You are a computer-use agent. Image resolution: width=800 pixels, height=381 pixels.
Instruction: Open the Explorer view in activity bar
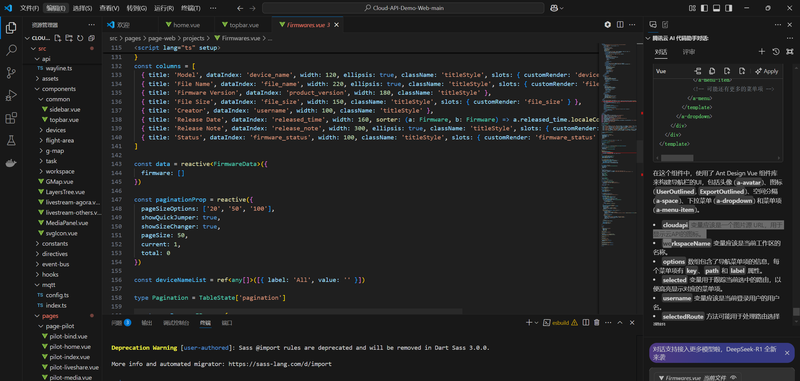click(11, 29)
